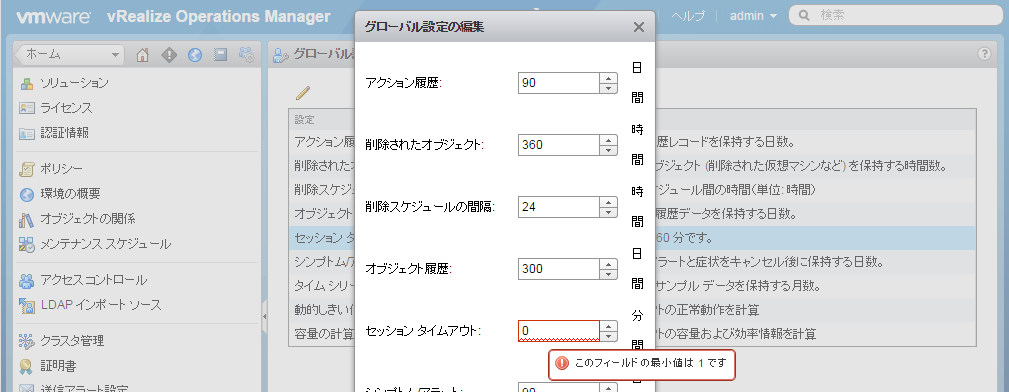The height and width of the screenshot is (392, 1009).
Task: Select the background row ending with 60 分です。
Action: [632, 238]
